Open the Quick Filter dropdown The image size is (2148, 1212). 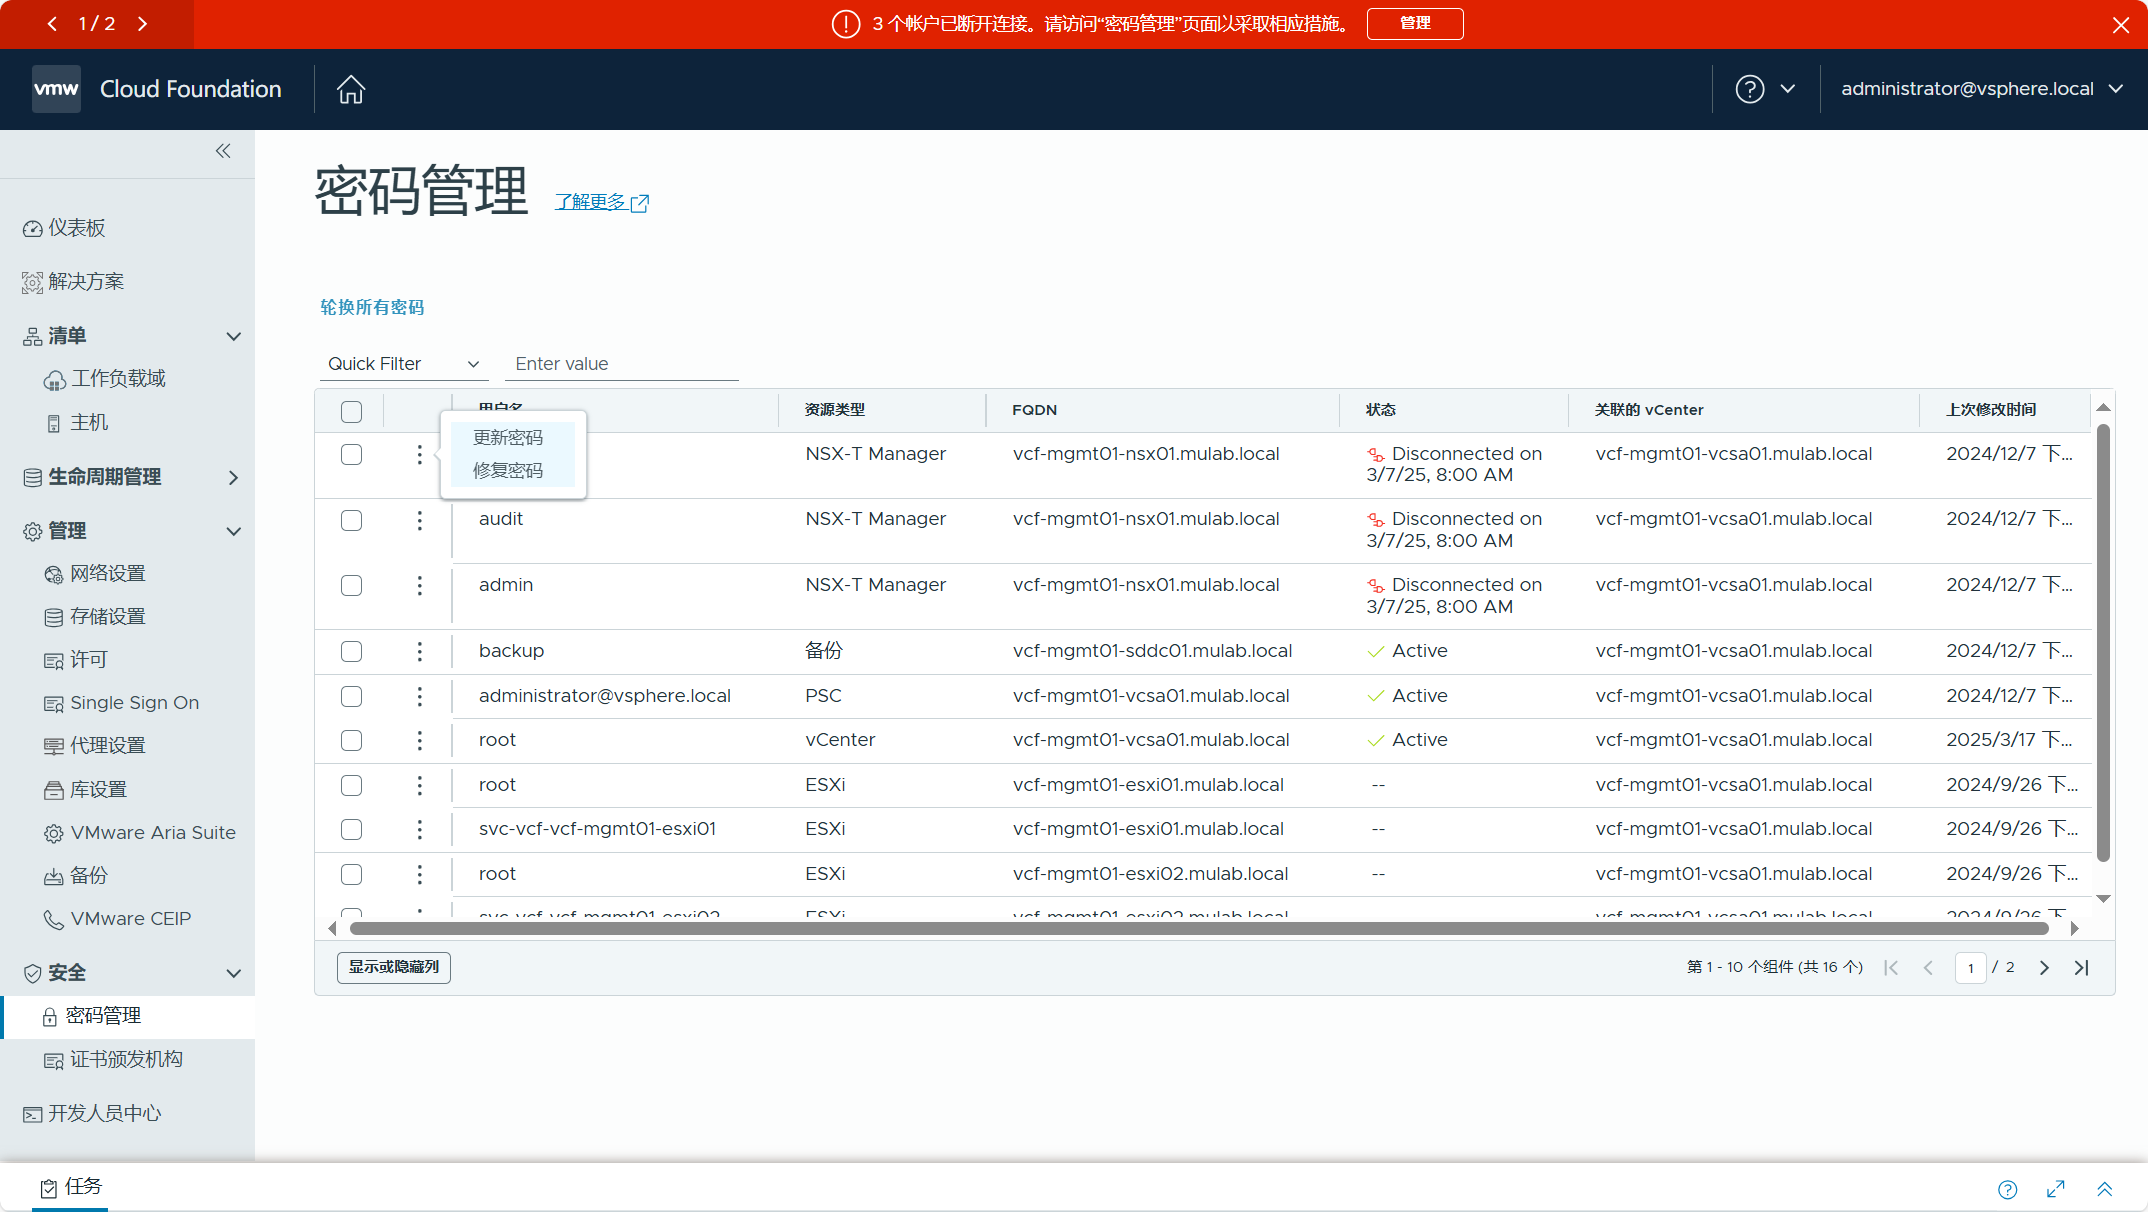403,364
